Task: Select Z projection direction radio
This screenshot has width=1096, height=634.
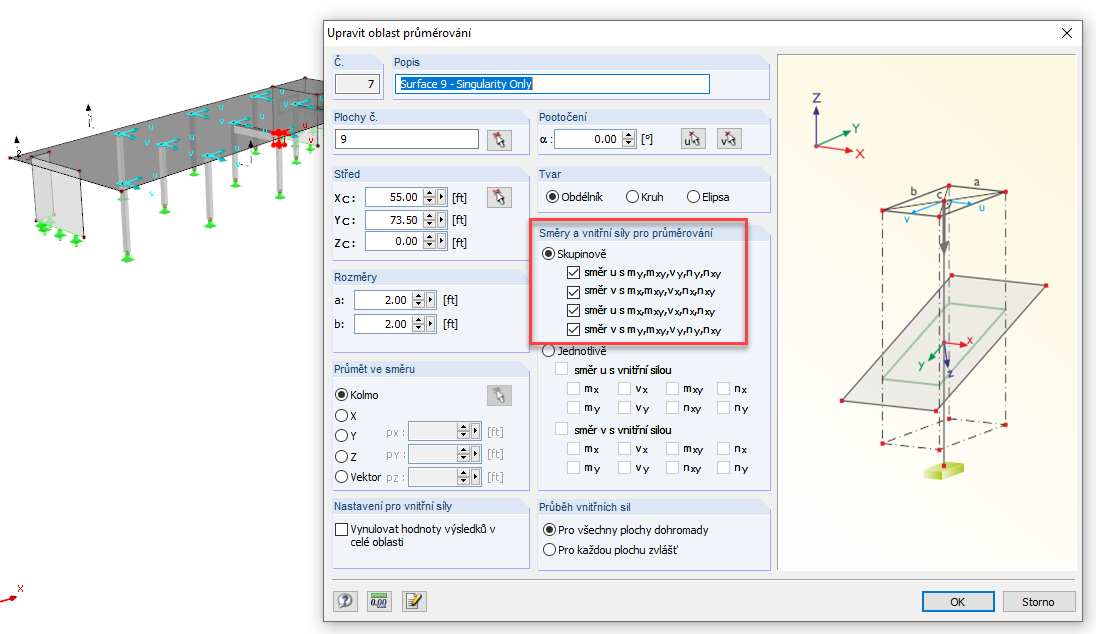Action: [342, 456]
